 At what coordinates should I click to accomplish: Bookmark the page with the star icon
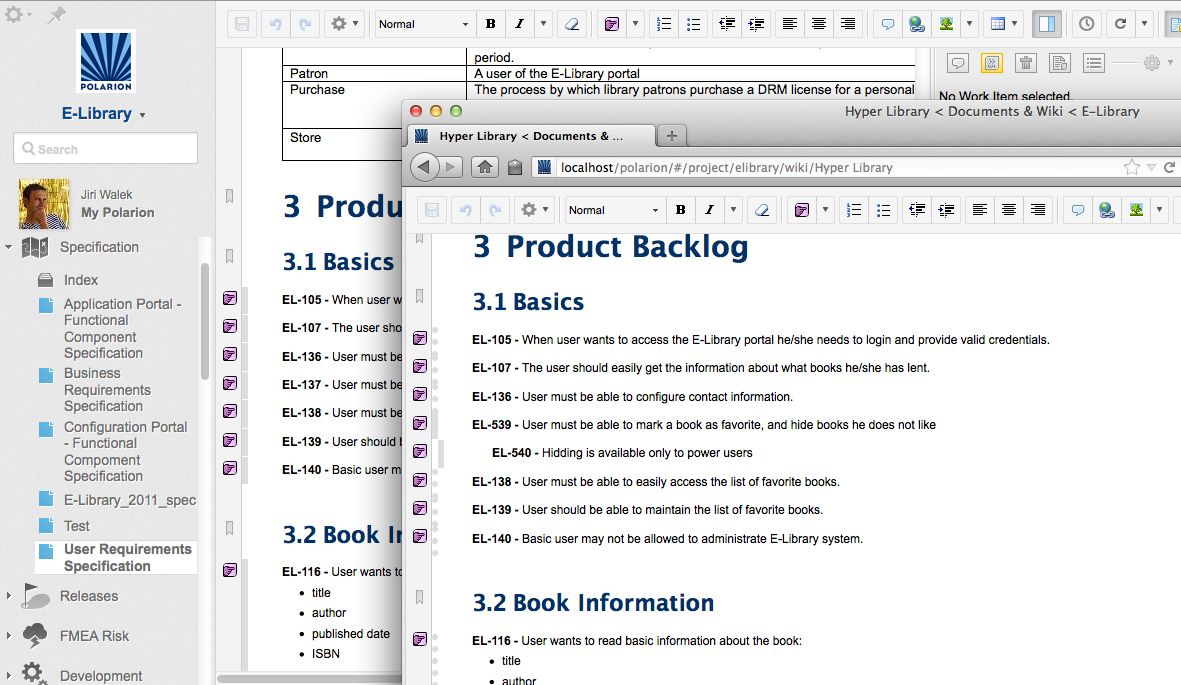coord(1131,167)
